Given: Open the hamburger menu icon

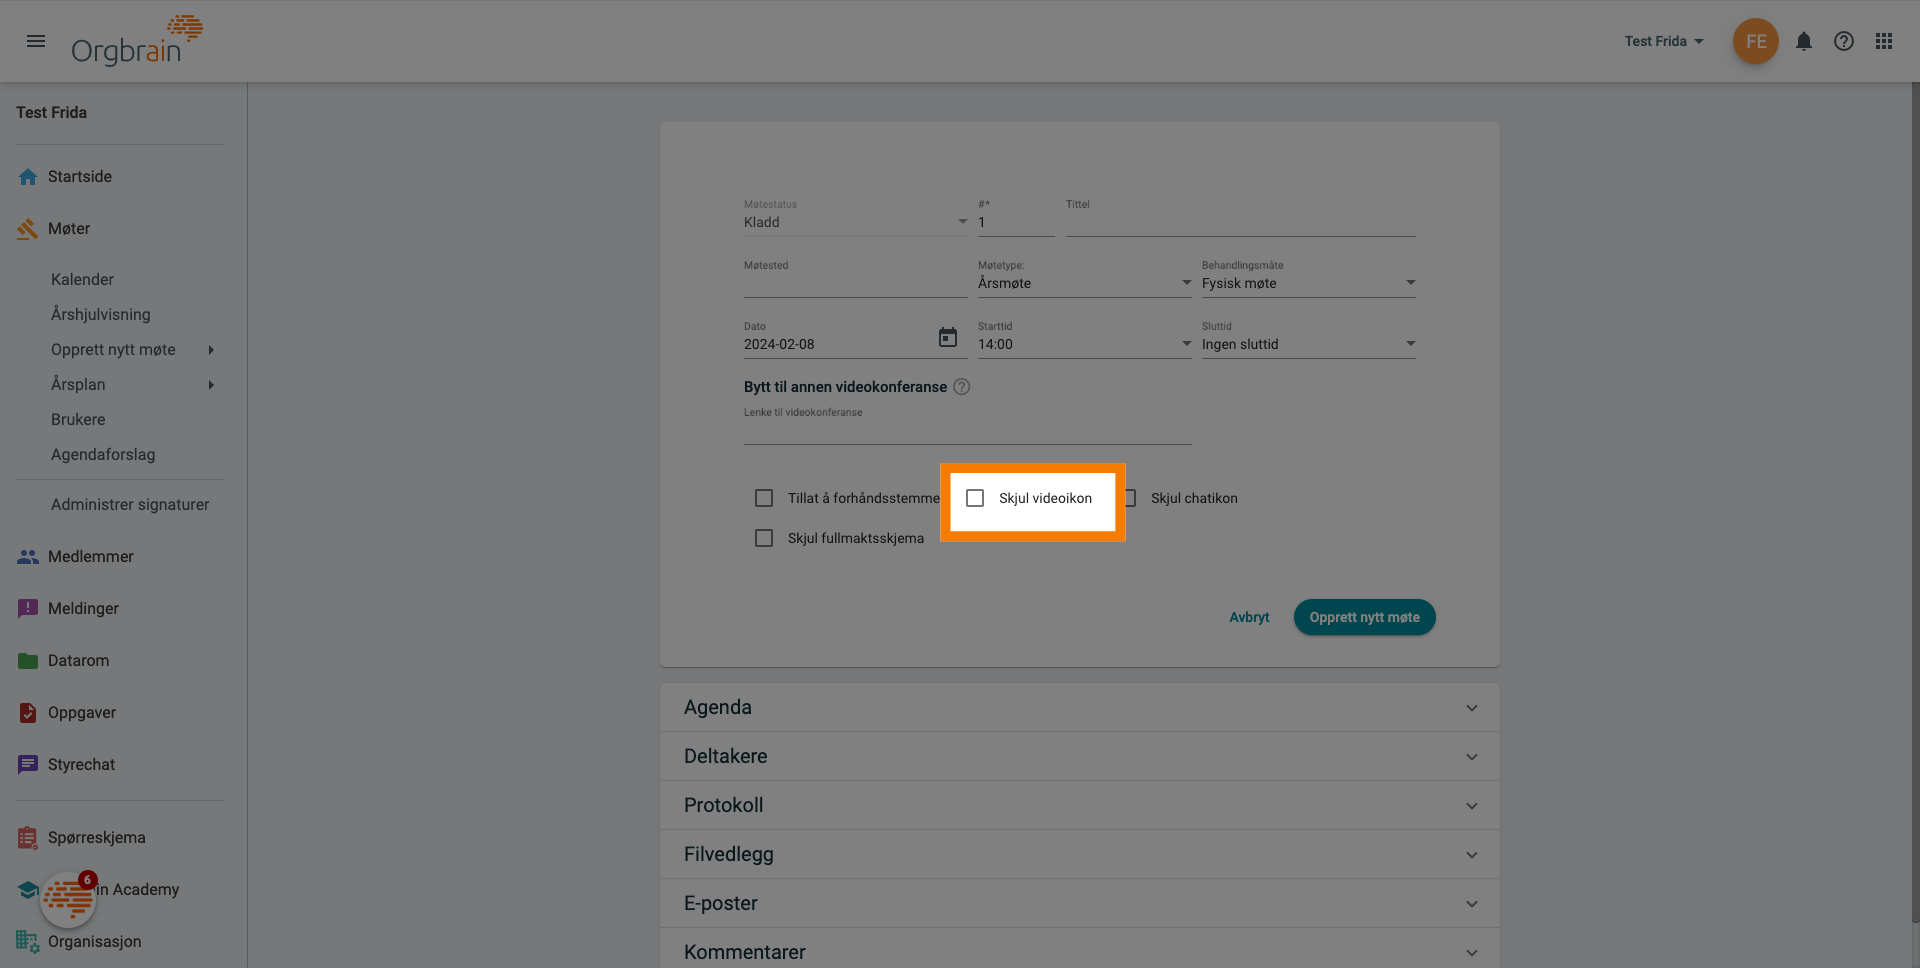Looking at the screenshot, I should [x=36, y=41].
